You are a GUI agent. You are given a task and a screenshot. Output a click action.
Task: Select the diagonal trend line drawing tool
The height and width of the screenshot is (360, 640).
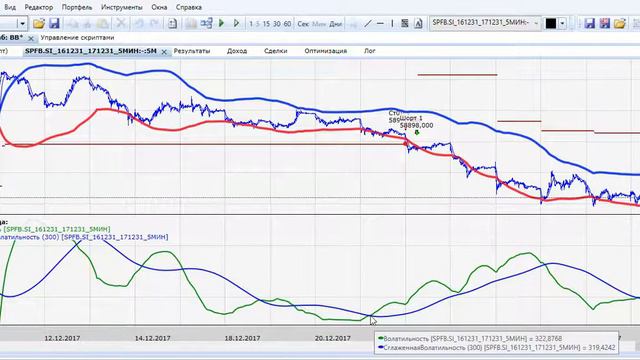(367, 23)
